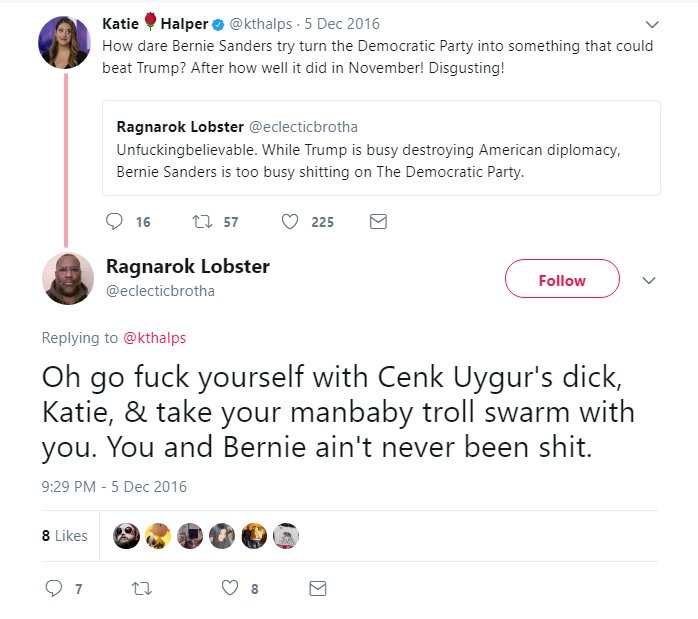Expand options chevron on Katie Halper's tweet
The image size is (698, 619).
pyautogui.click(x=653, y=24)
